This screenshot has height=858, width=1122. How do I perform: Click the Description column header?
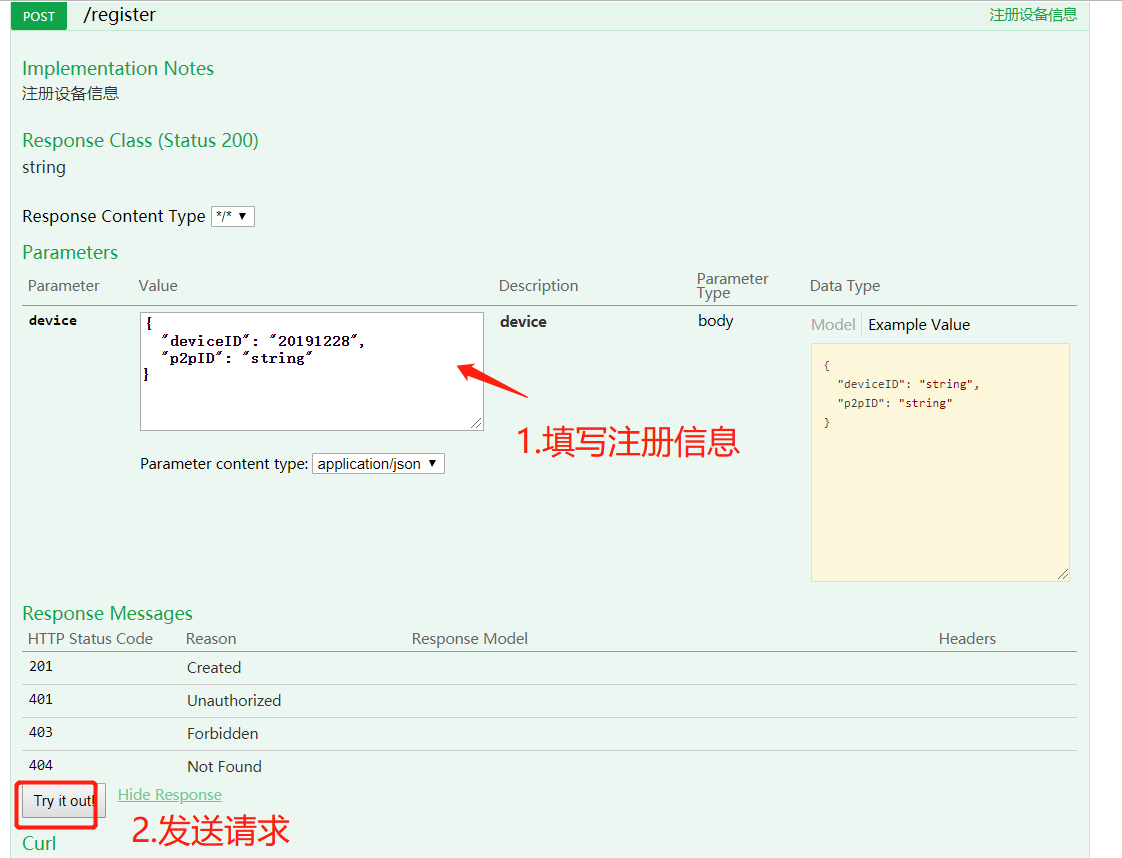[538, 286]
